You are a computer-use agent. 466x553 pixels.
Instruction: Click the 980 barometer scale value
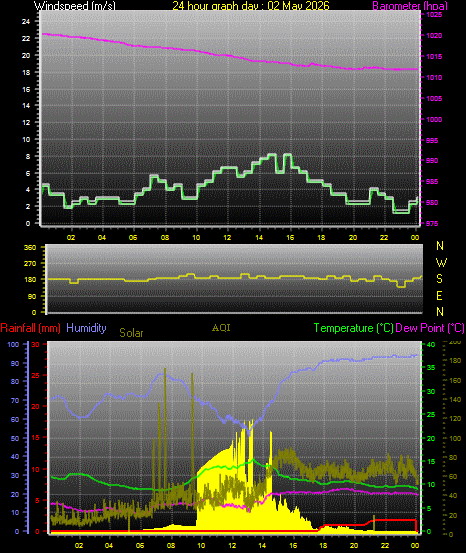click(432, 203)
